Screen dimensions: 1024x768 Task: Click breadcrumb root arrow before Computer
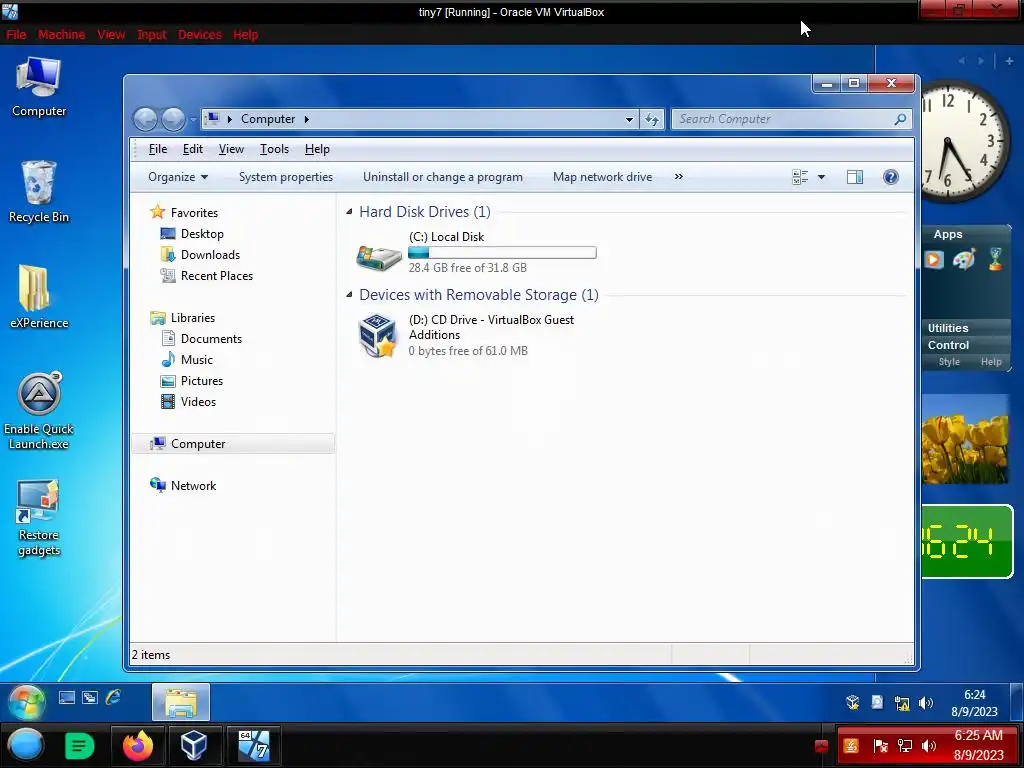230,119
